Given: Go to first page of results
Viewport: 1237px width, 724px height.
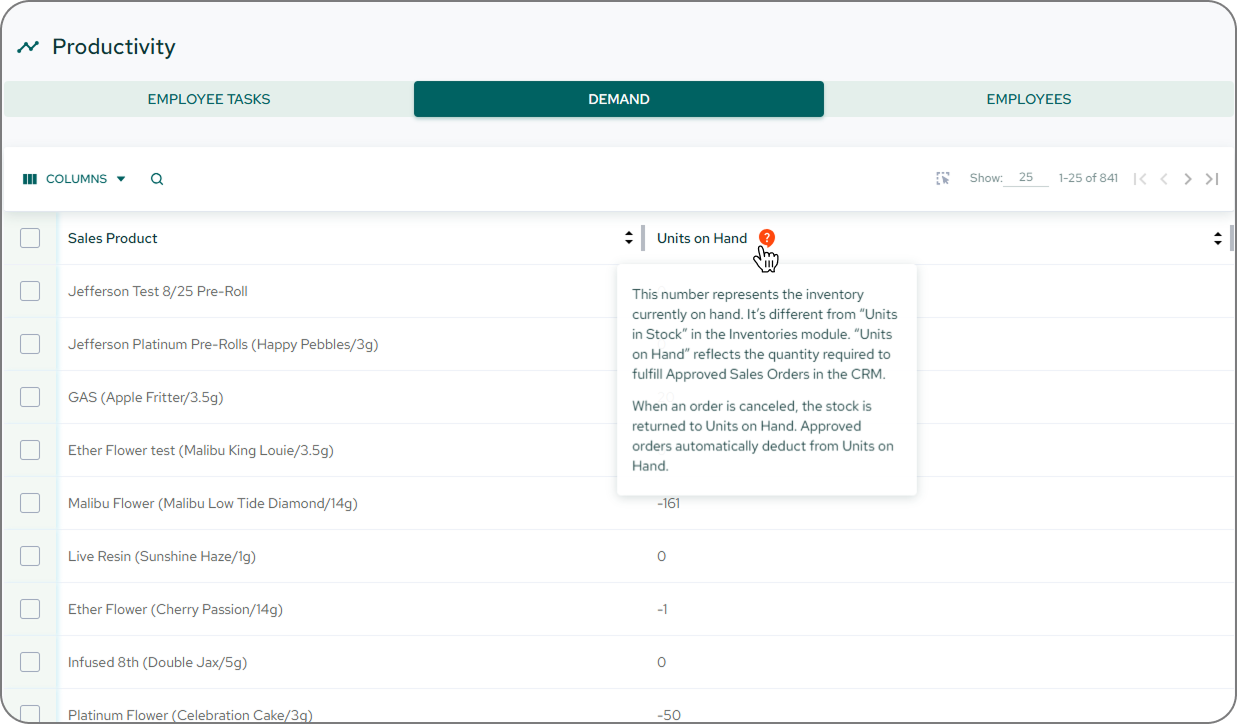Looking at the screenshot, I should click(x=1140, y=179).
